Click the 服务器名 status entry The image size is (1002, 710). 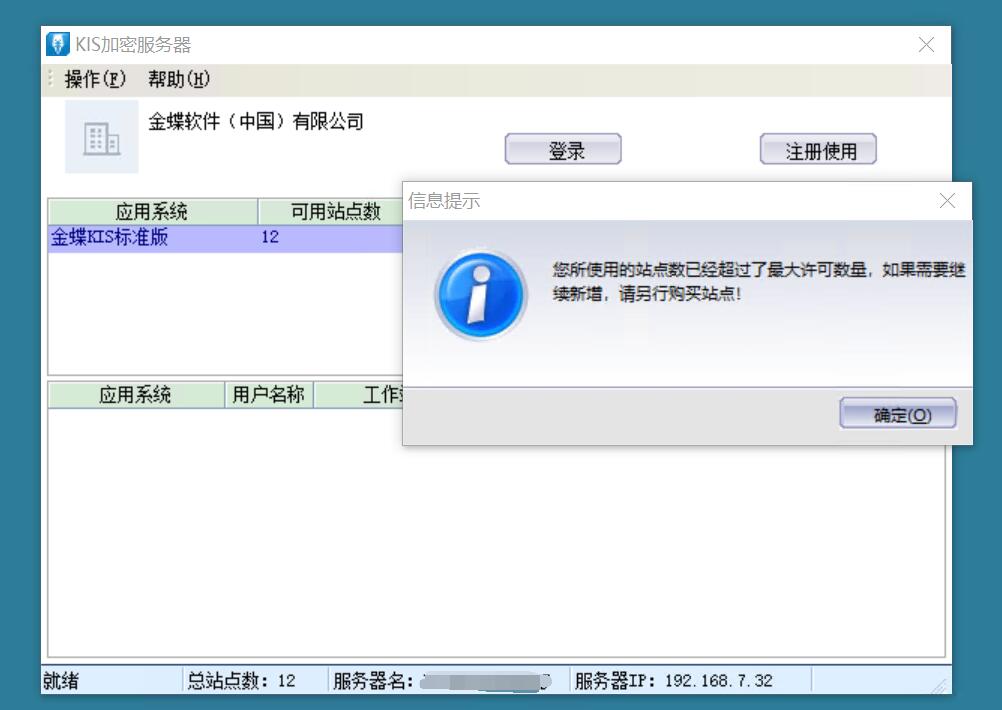(442, 681)
